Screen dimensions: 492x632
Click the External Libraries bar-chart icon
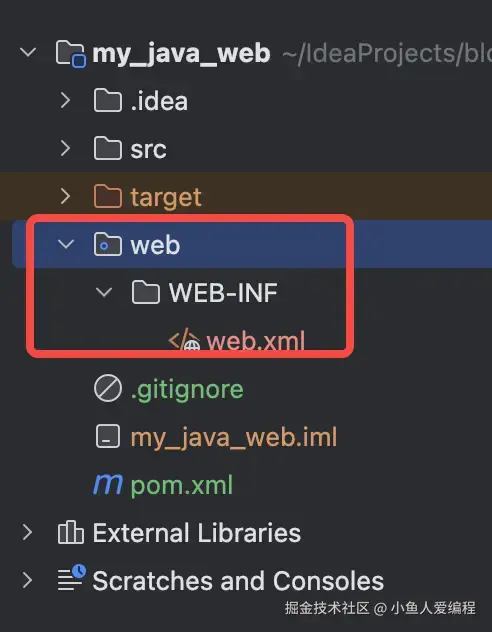(71, 532)
